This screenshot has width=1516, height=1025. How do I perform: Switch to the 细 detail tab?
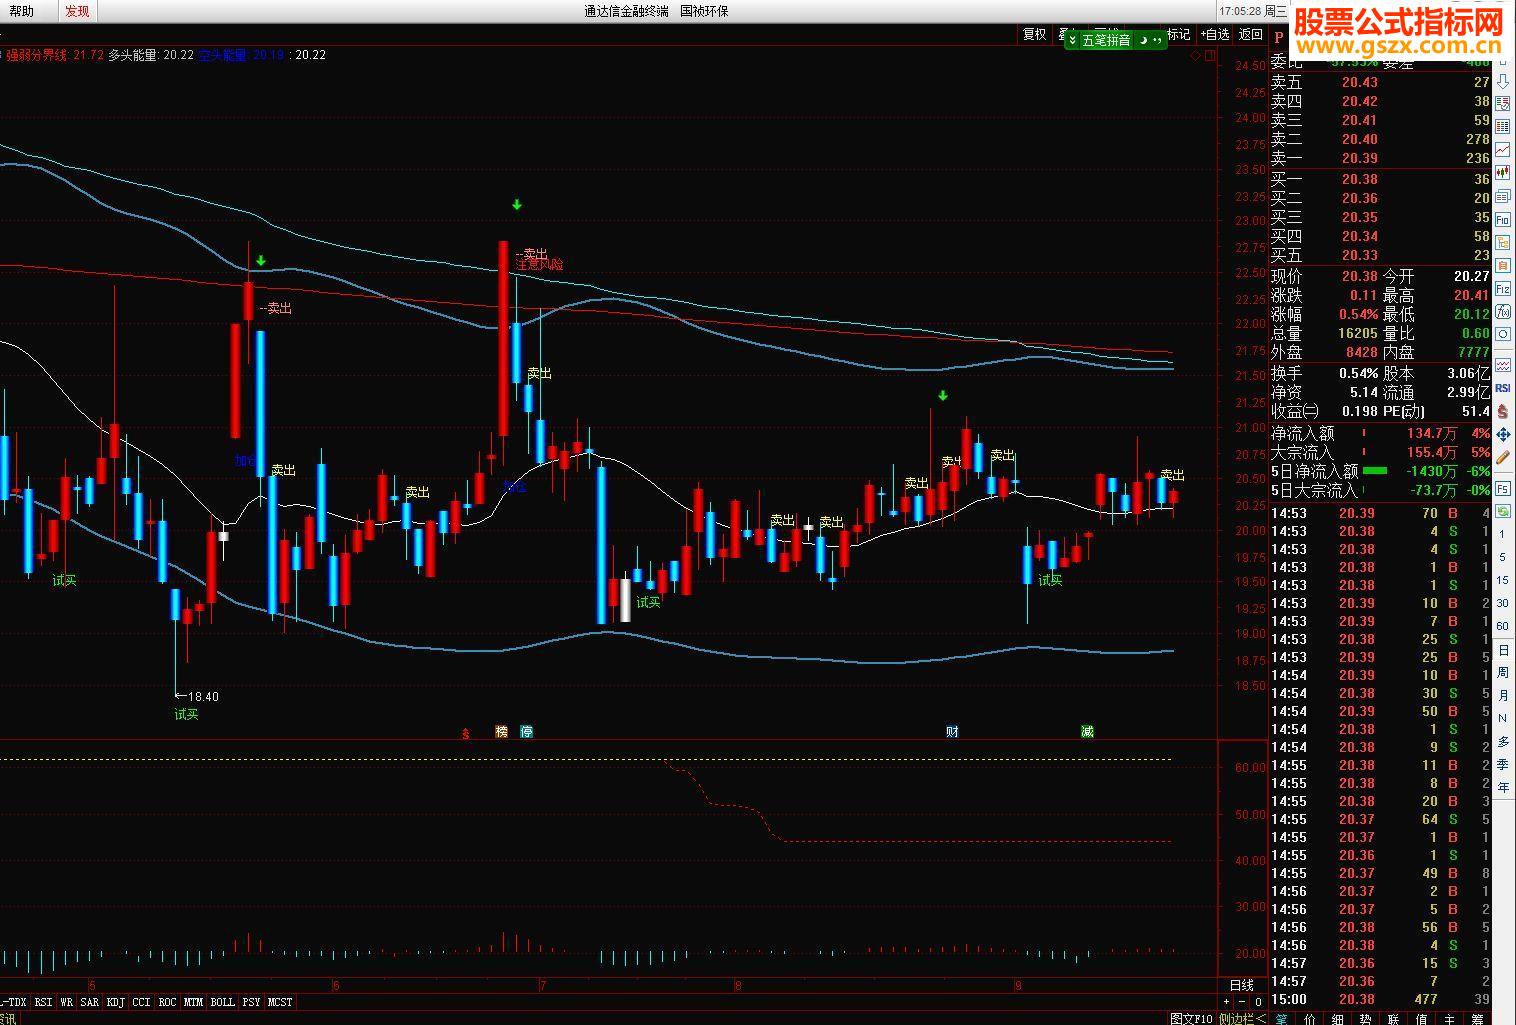tap(1338, 1018)
